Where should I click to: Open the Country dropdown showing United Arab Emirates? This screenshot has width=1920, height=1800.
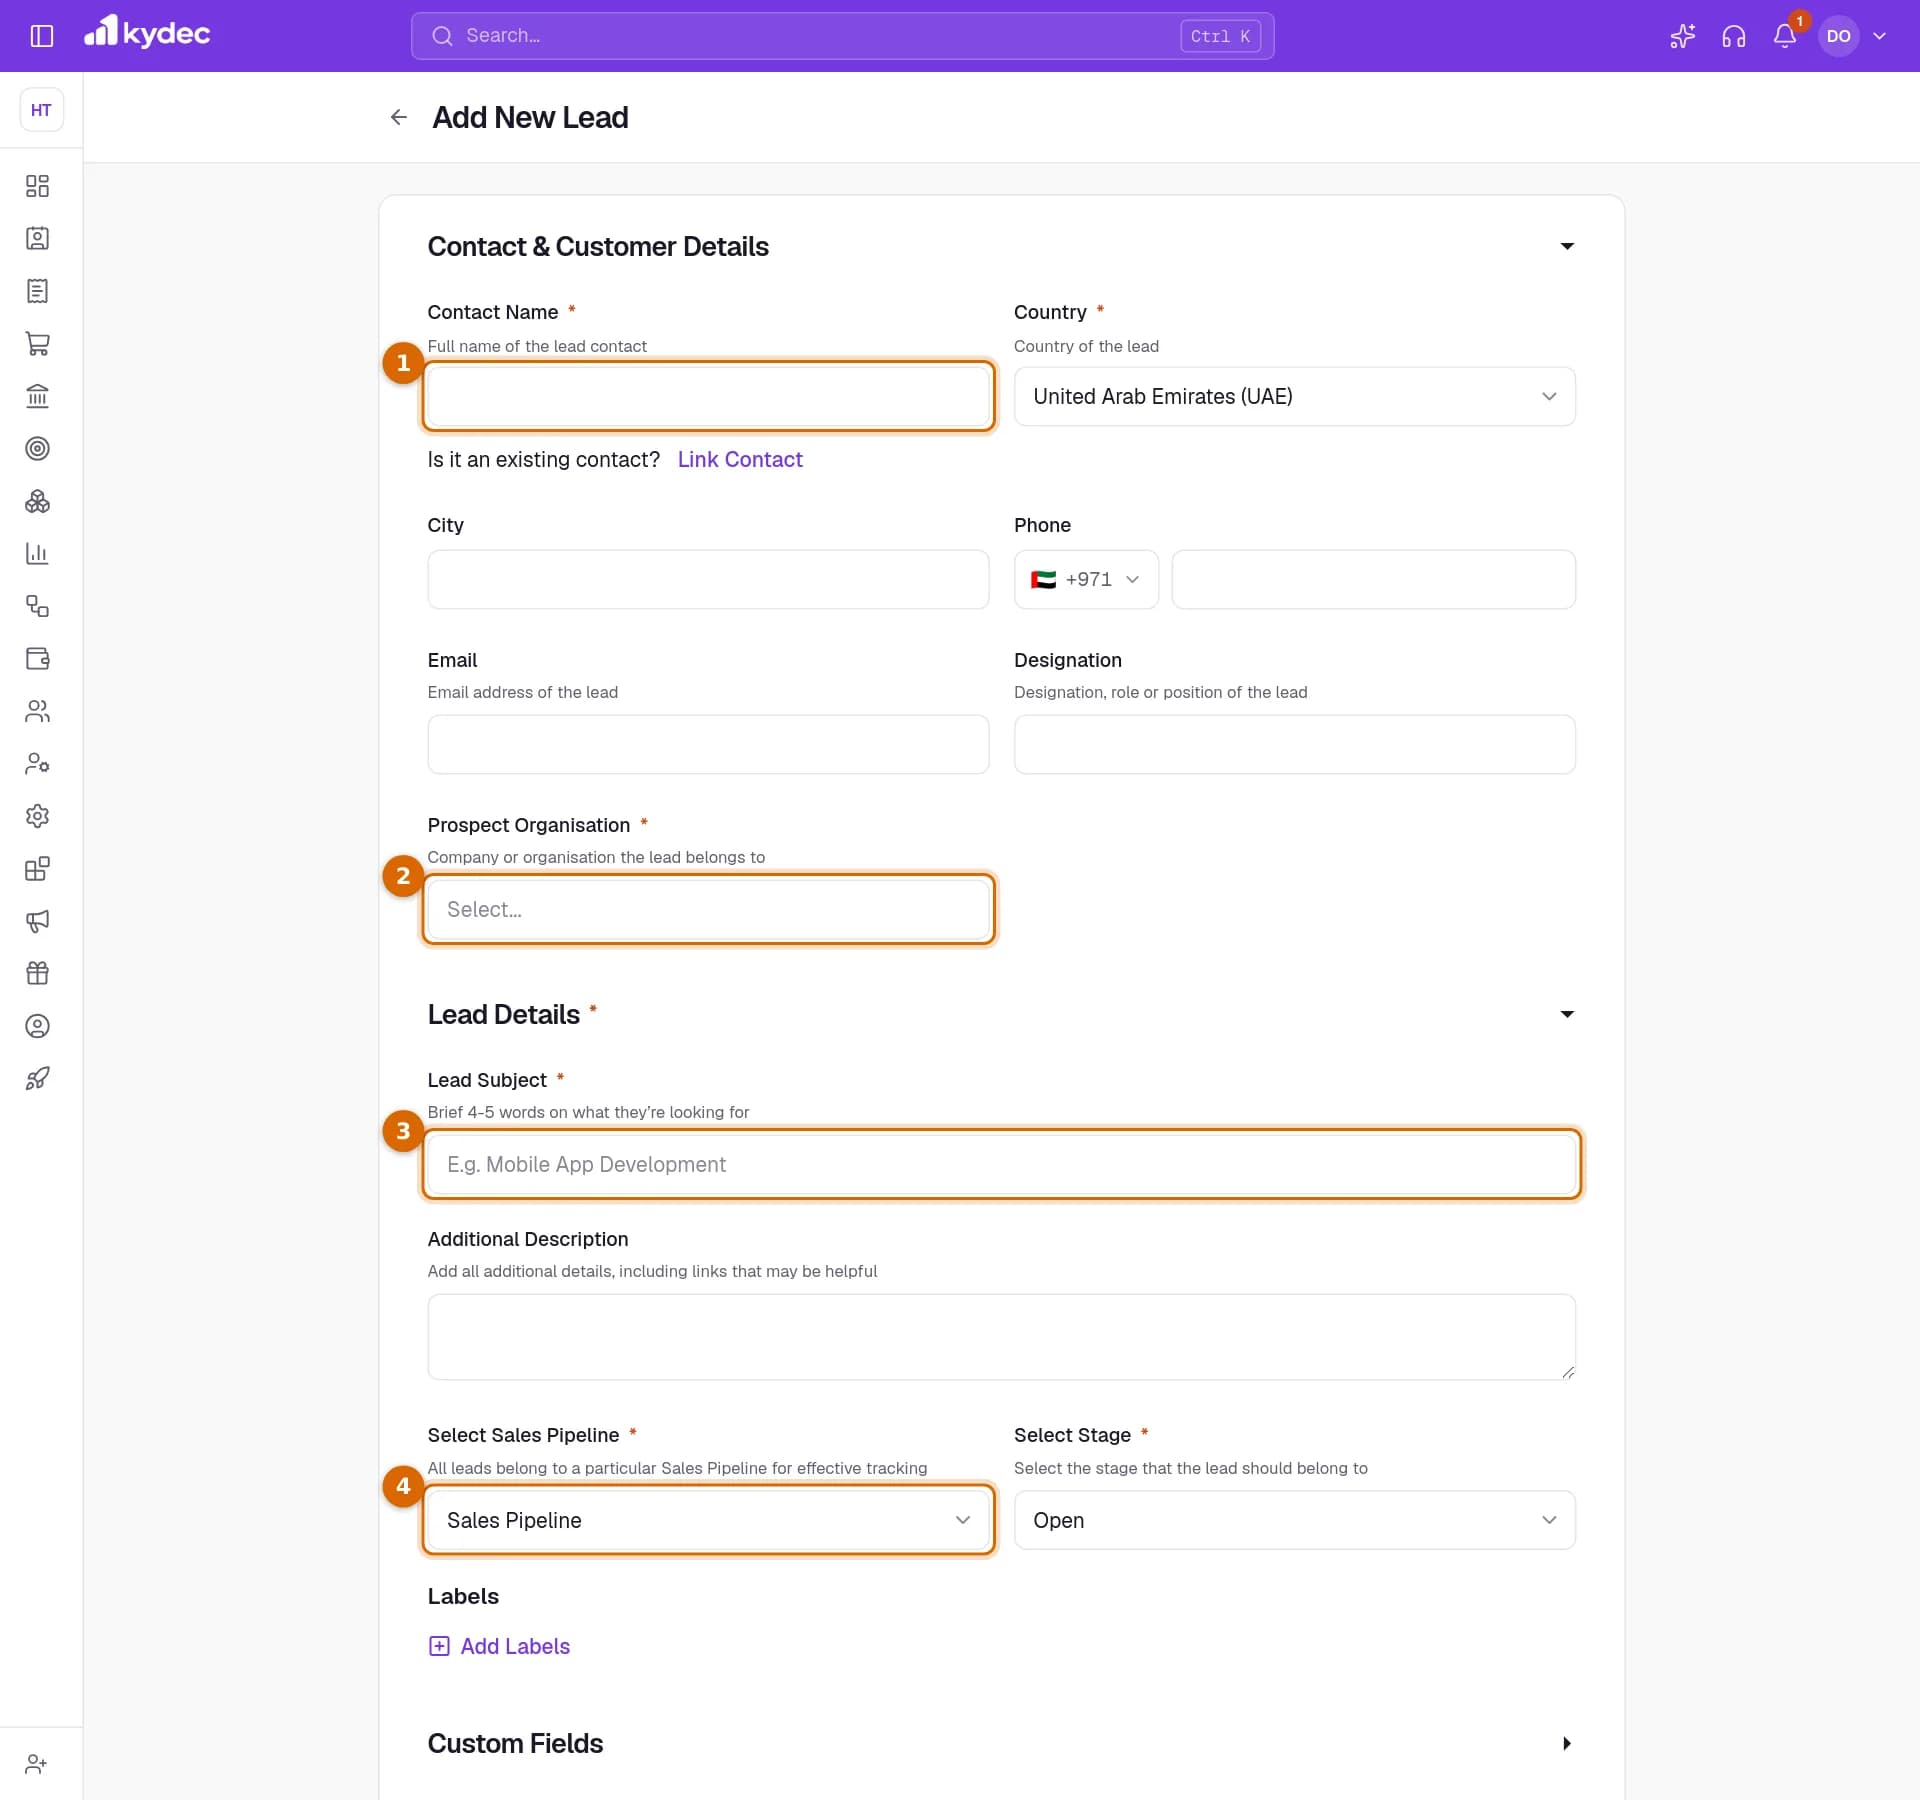click(1294, 396)
